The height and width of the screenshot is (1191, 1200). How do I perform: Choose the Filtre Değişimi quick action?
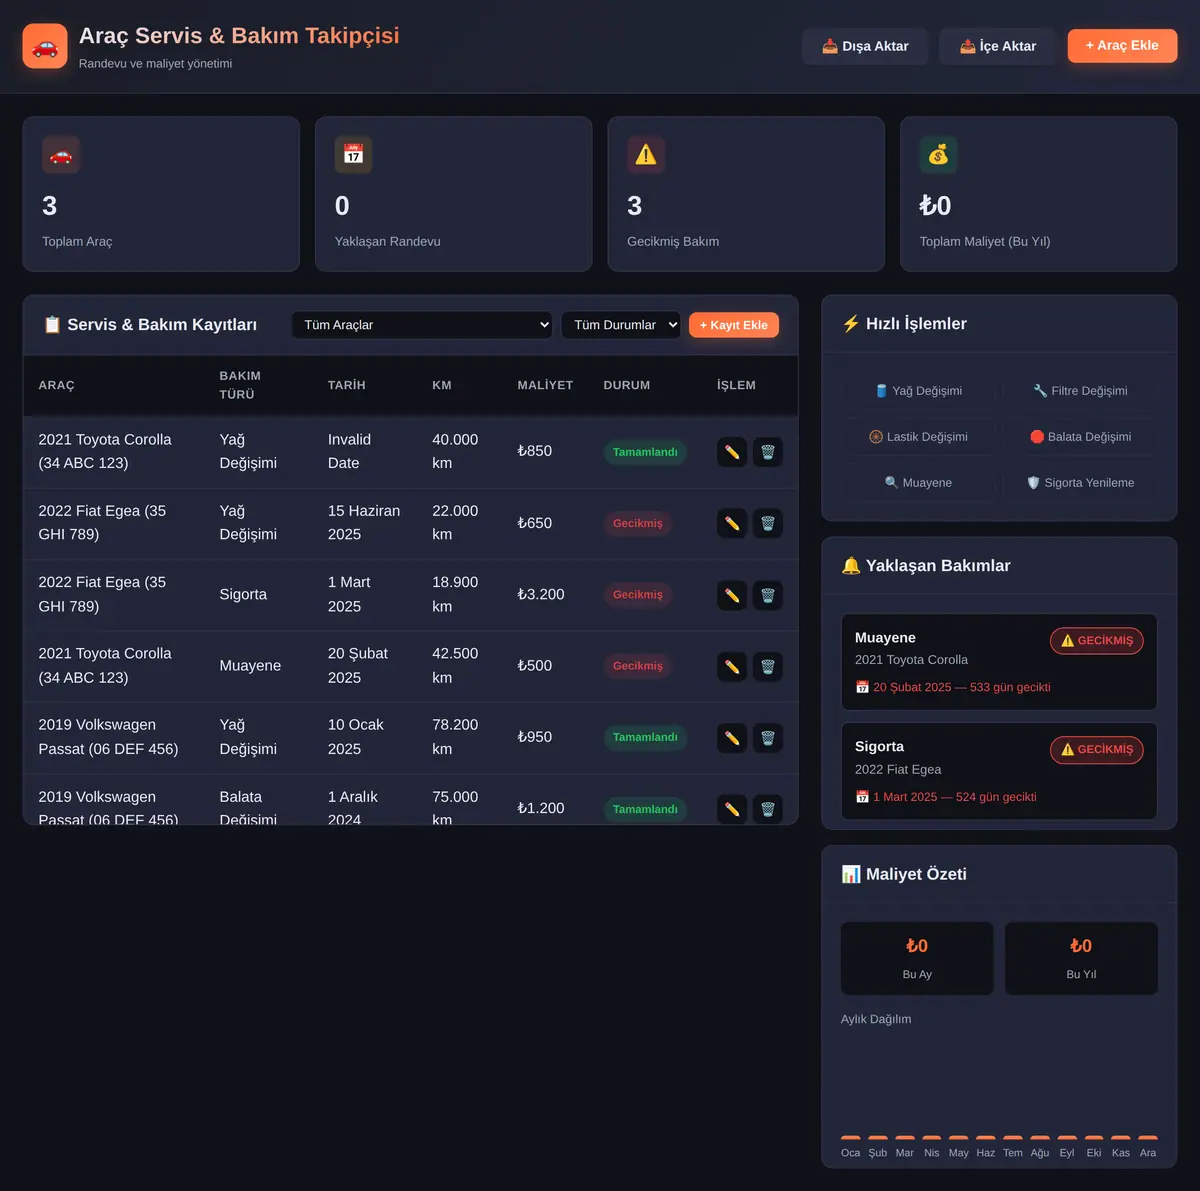[1080, 391]
